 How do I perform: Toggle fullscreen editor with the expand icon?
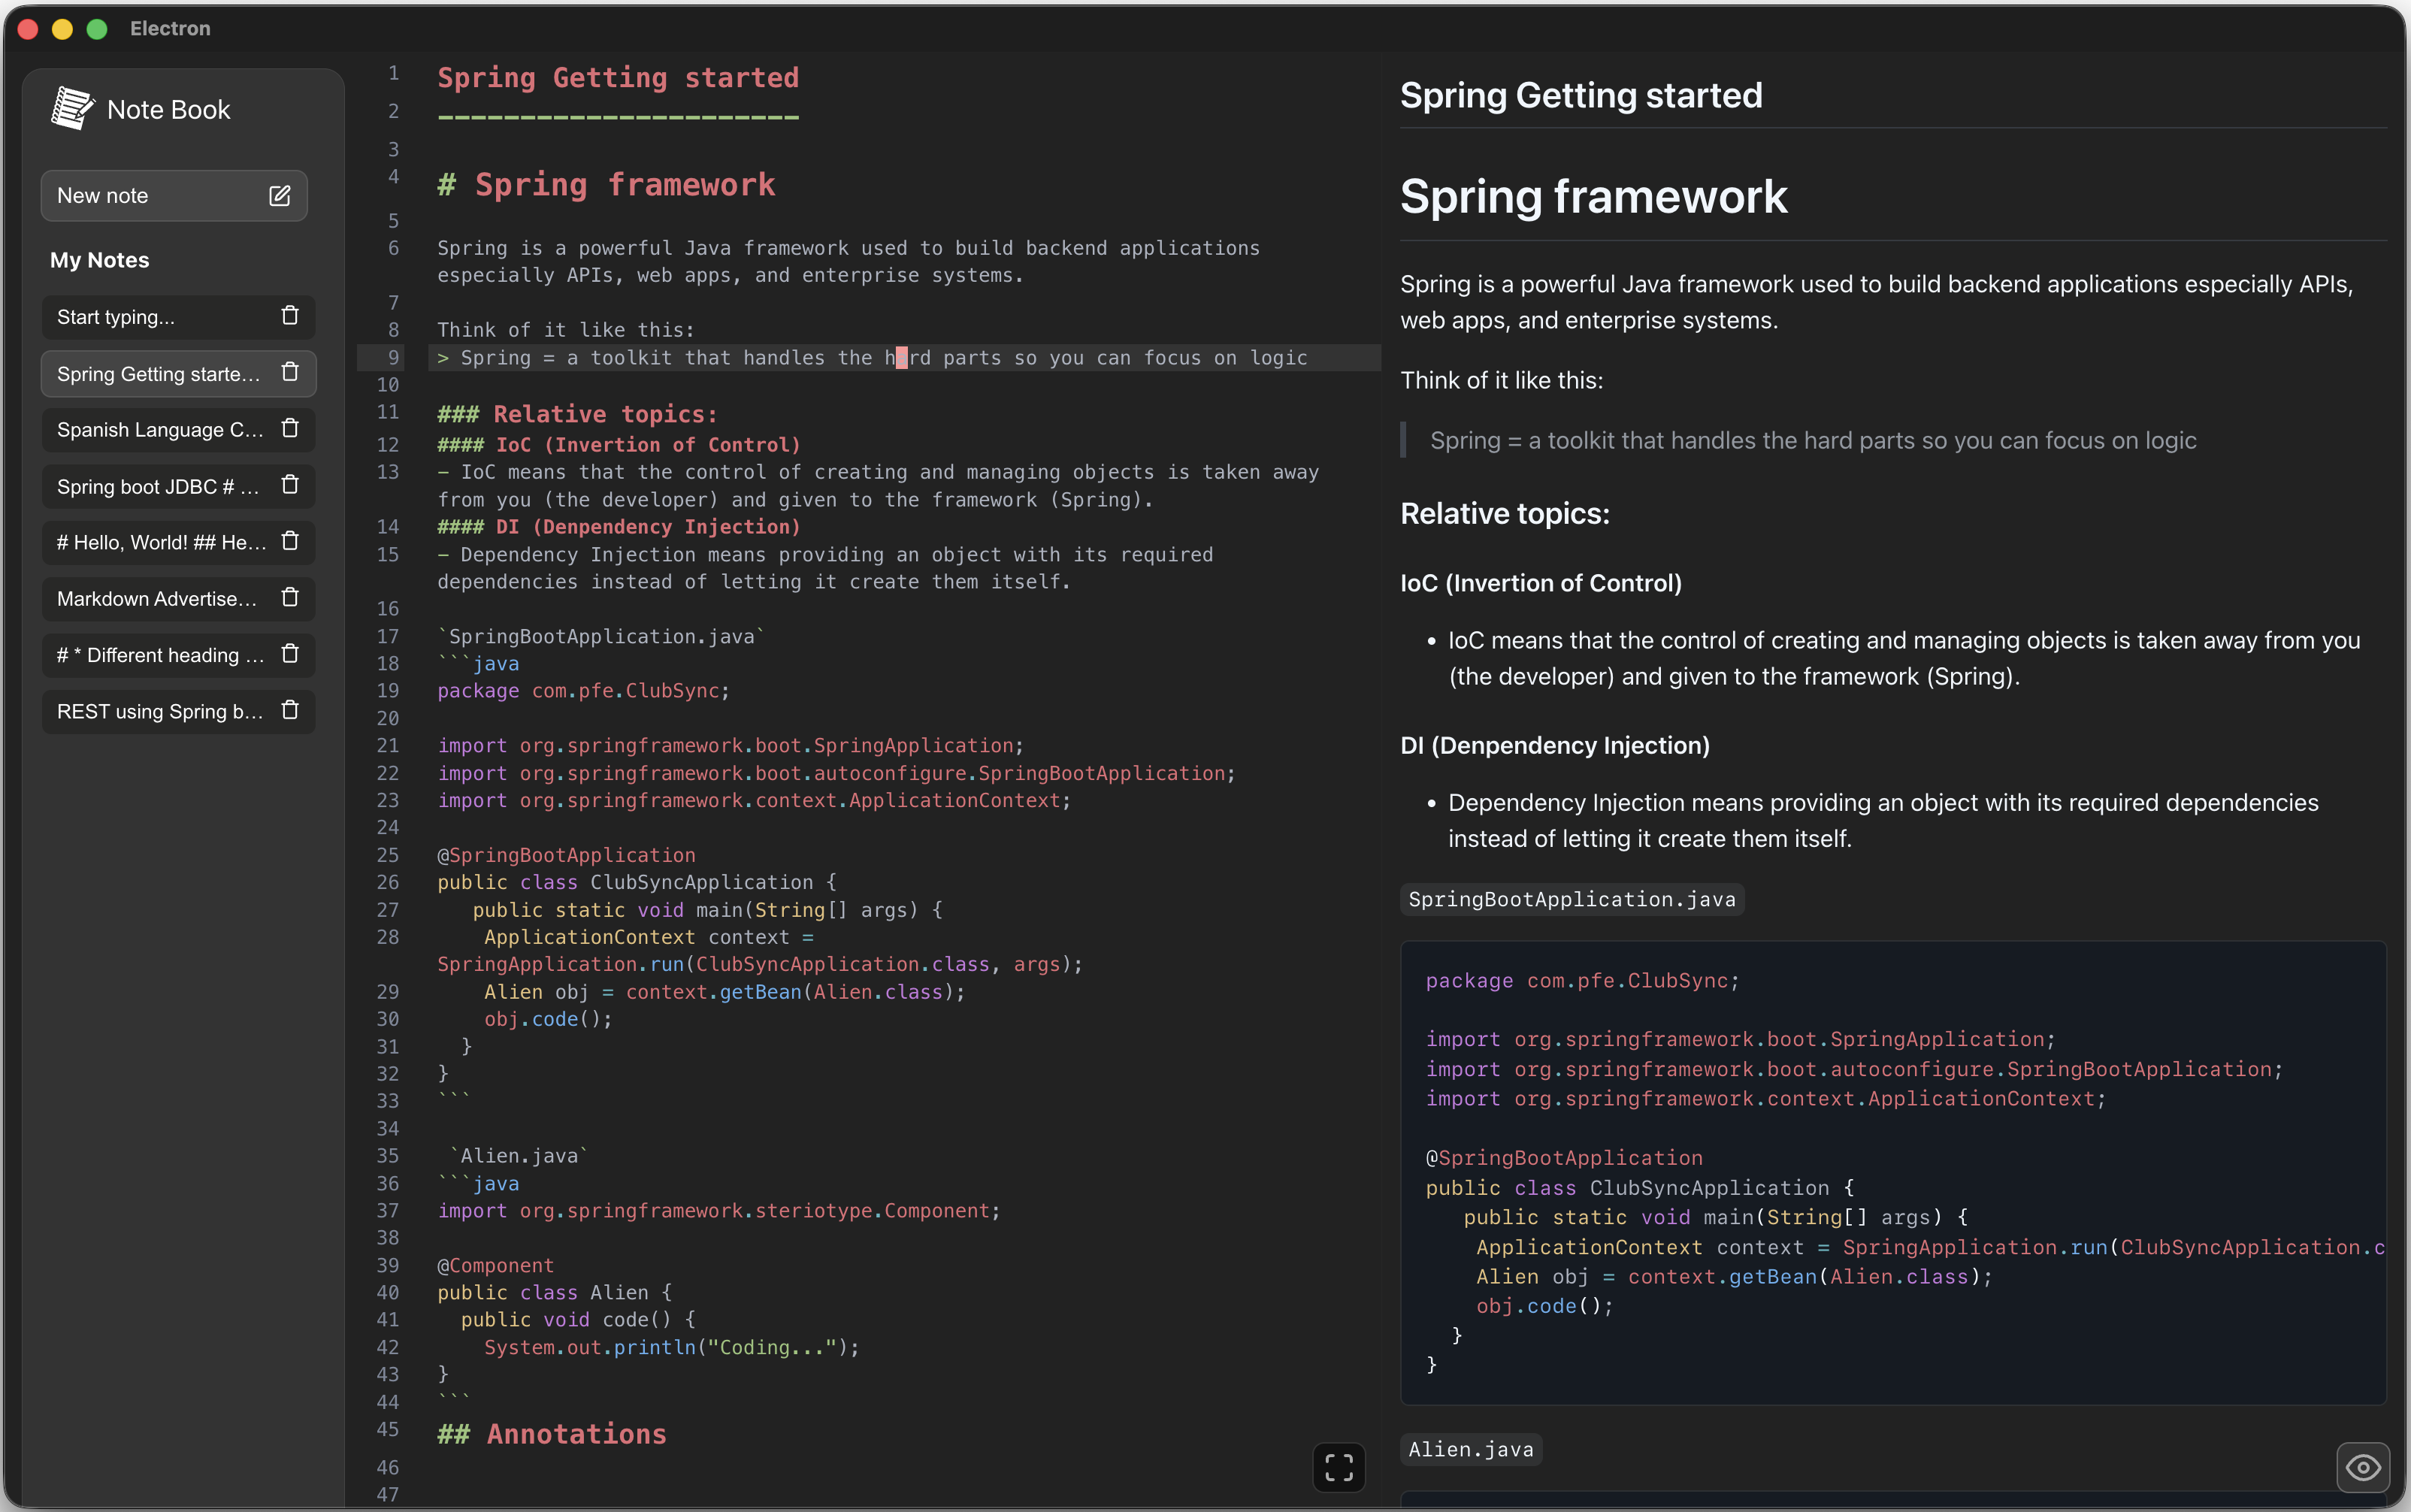1338,1467
